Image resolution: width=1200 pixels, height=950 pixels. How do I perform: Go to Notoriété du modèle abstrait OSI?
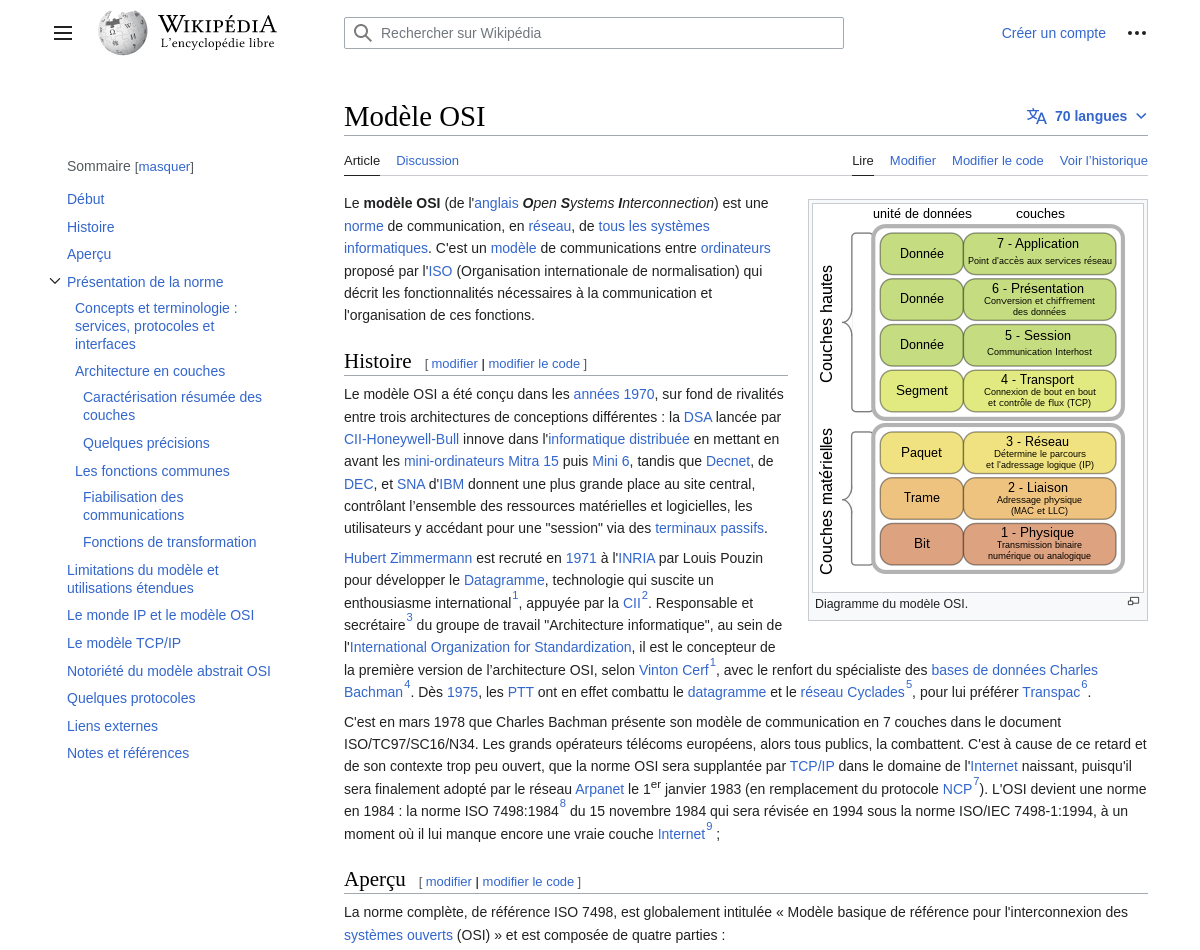pyautogui.click(x=169, y=671)
